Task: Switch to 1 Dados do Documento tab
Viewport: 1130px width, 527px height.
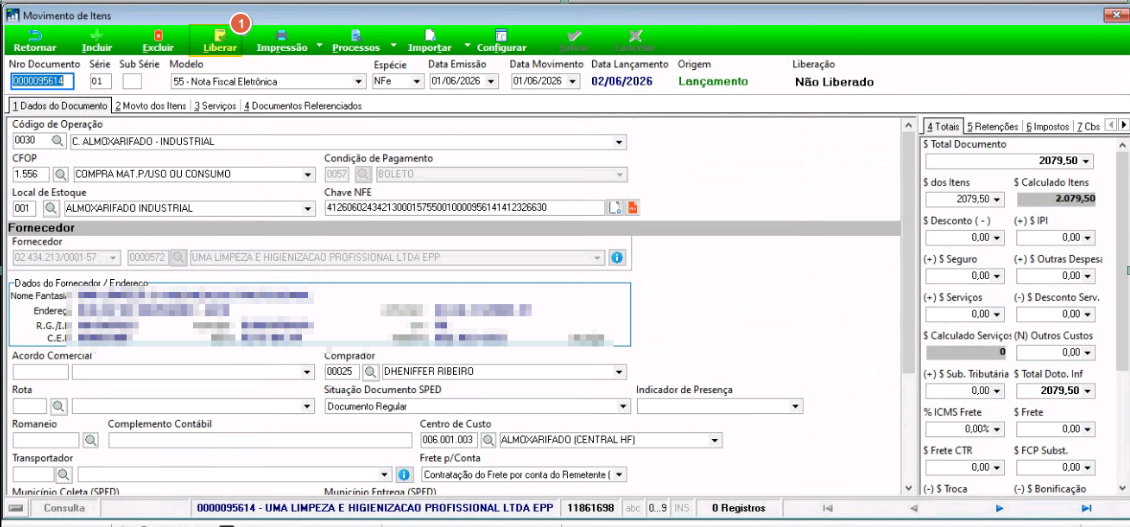Action: 59,106
